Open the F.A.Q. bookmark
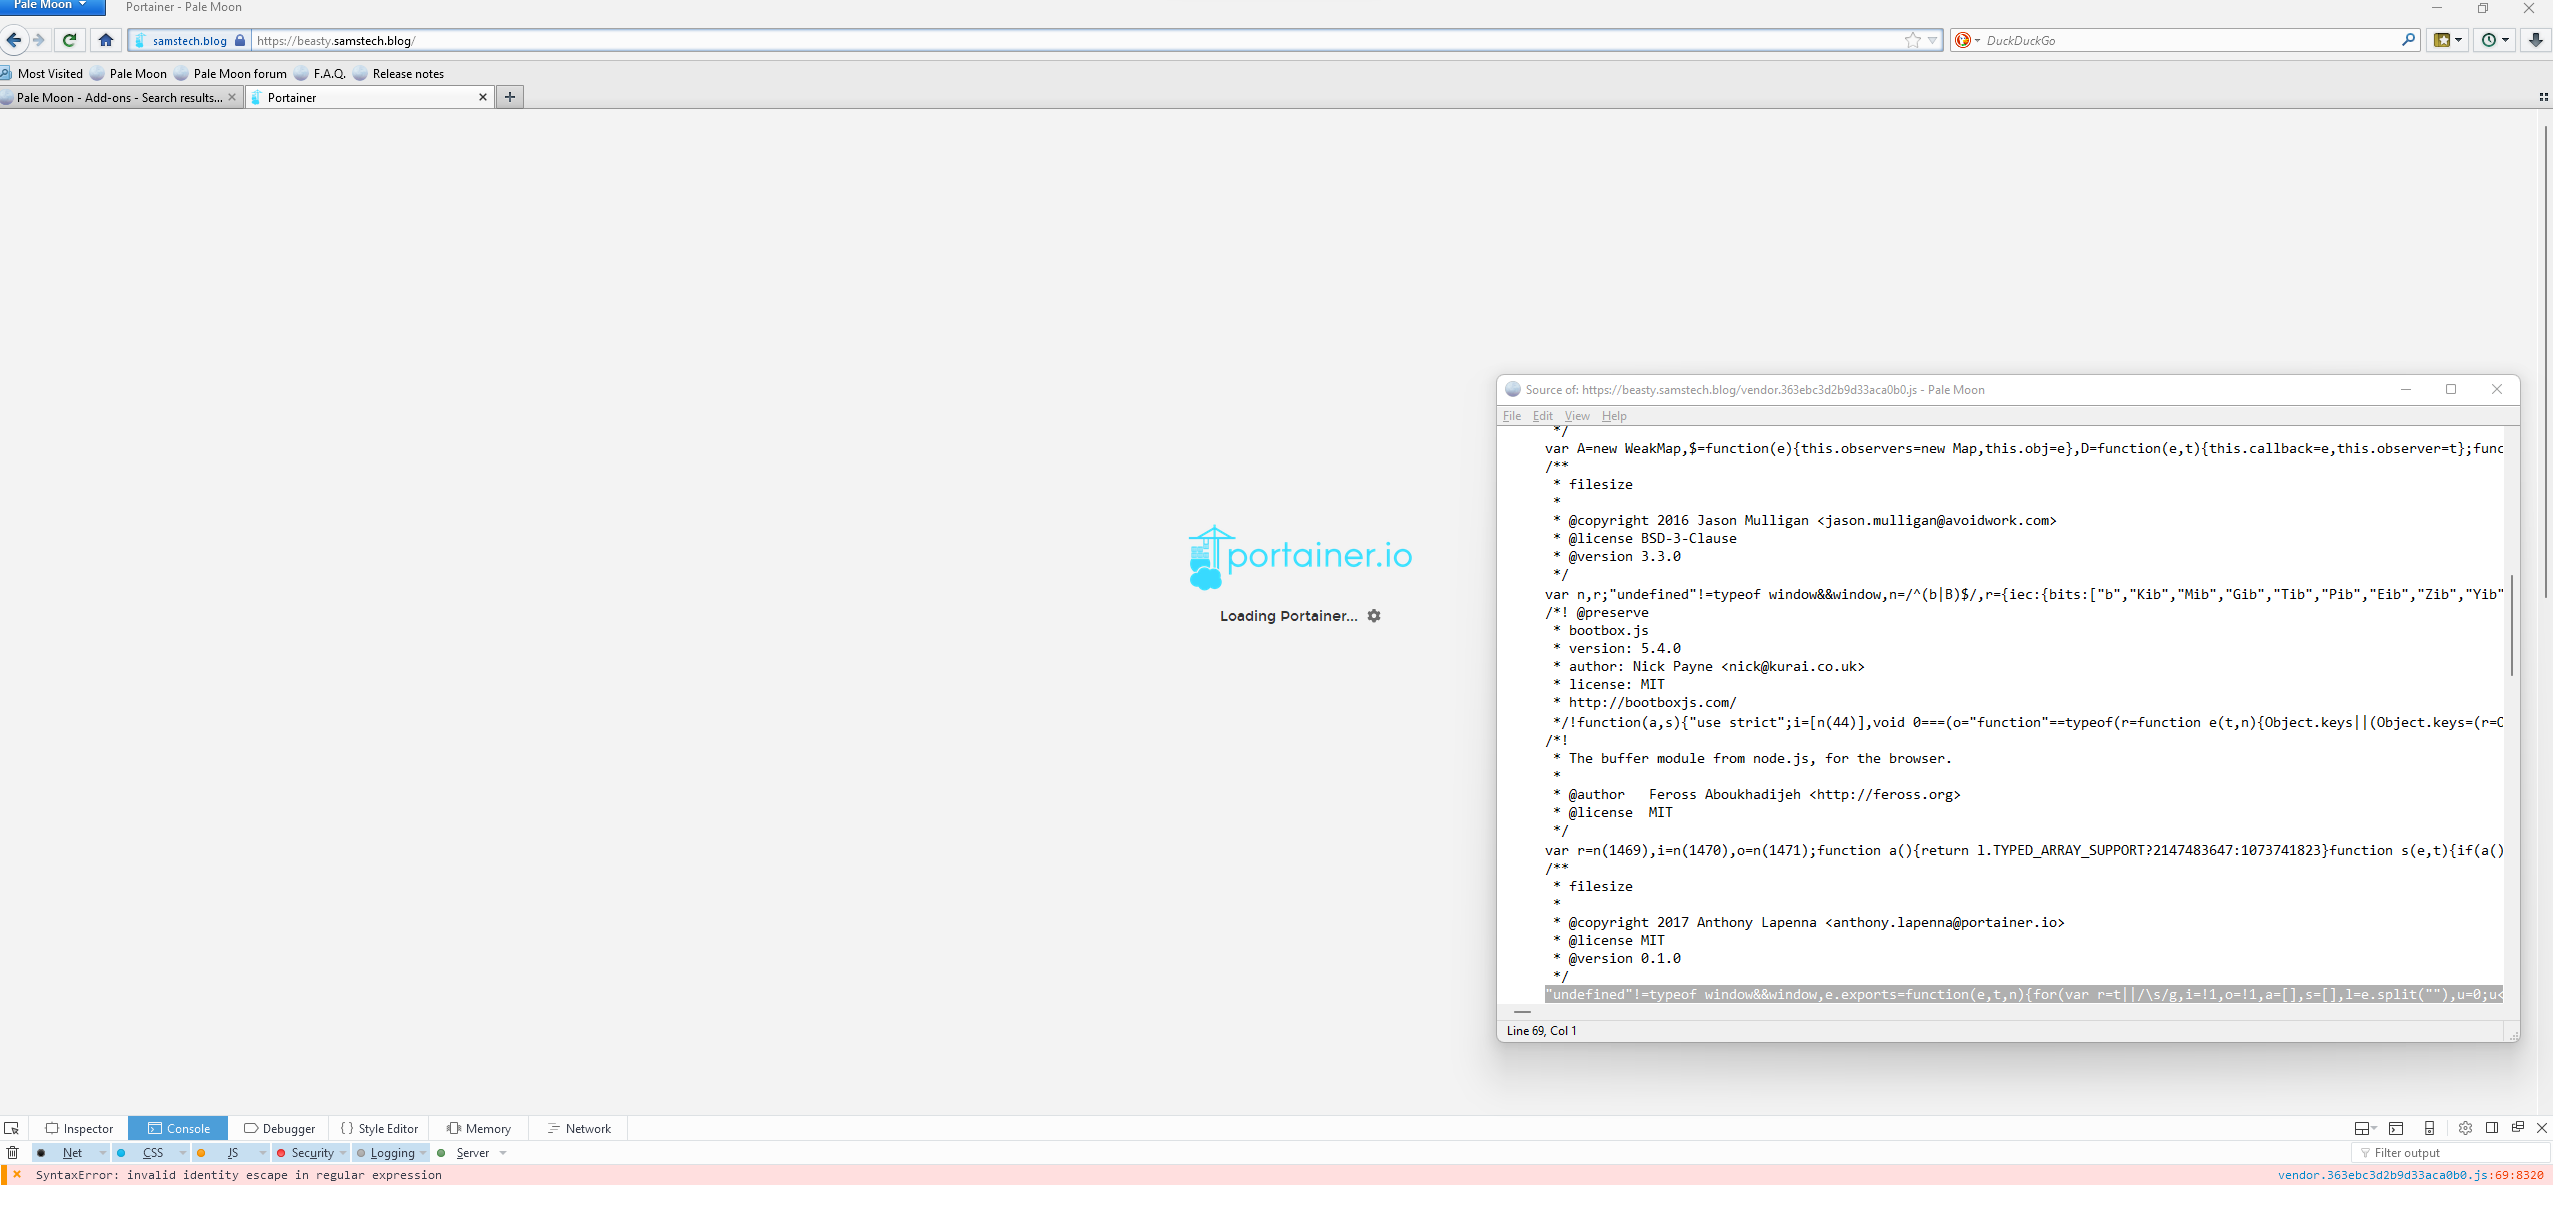 tap(320, 73)
